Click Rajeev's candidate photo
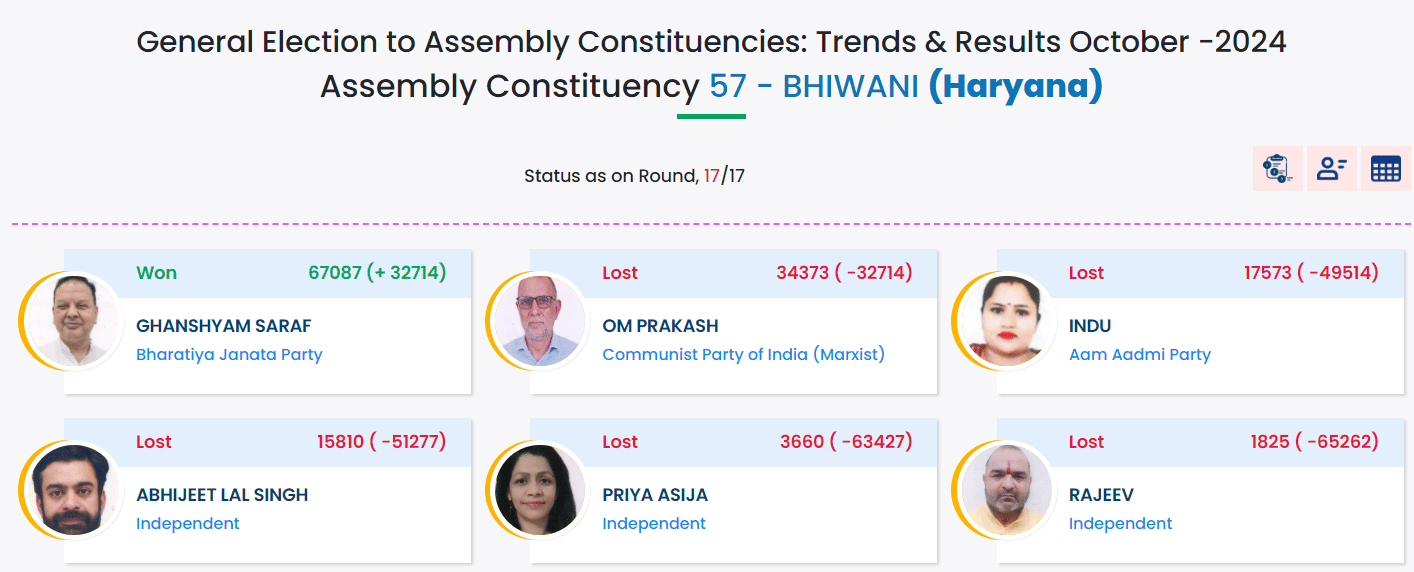This screenshot has width=1414, height=572. coord(1005,490)
